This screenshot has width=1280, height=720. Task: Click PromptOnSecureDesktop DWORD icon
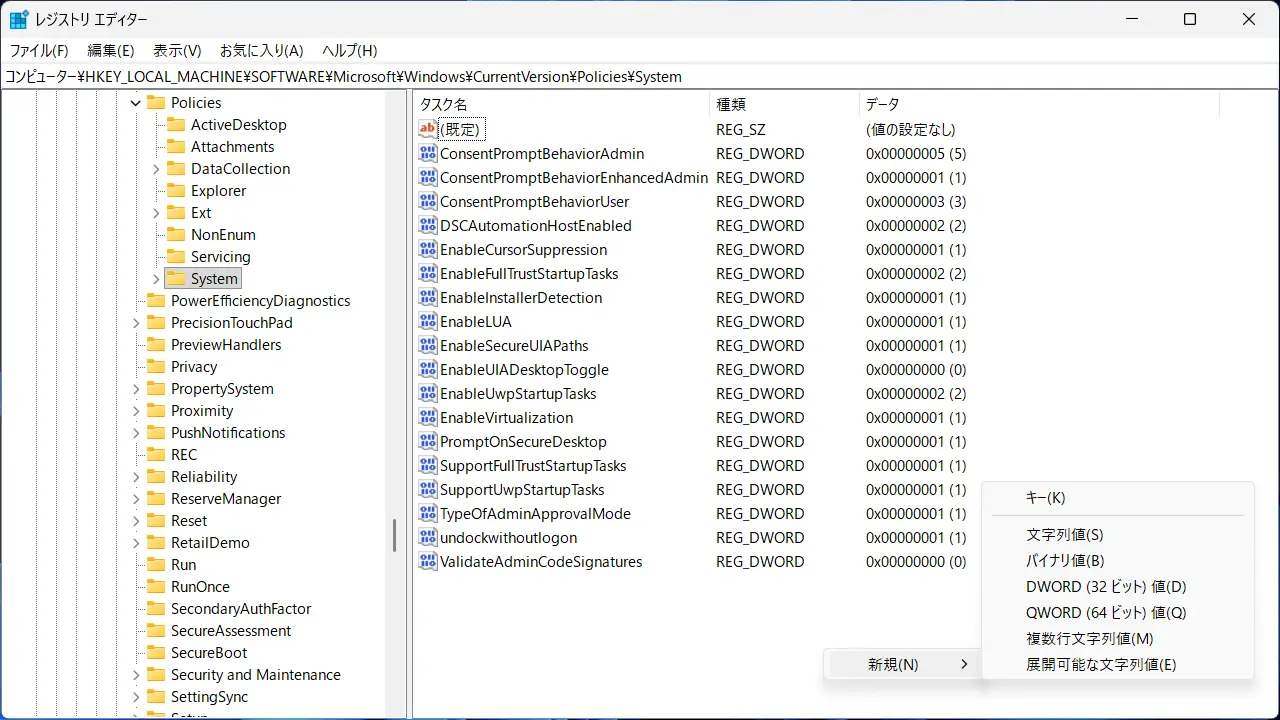tap(428, 441)
